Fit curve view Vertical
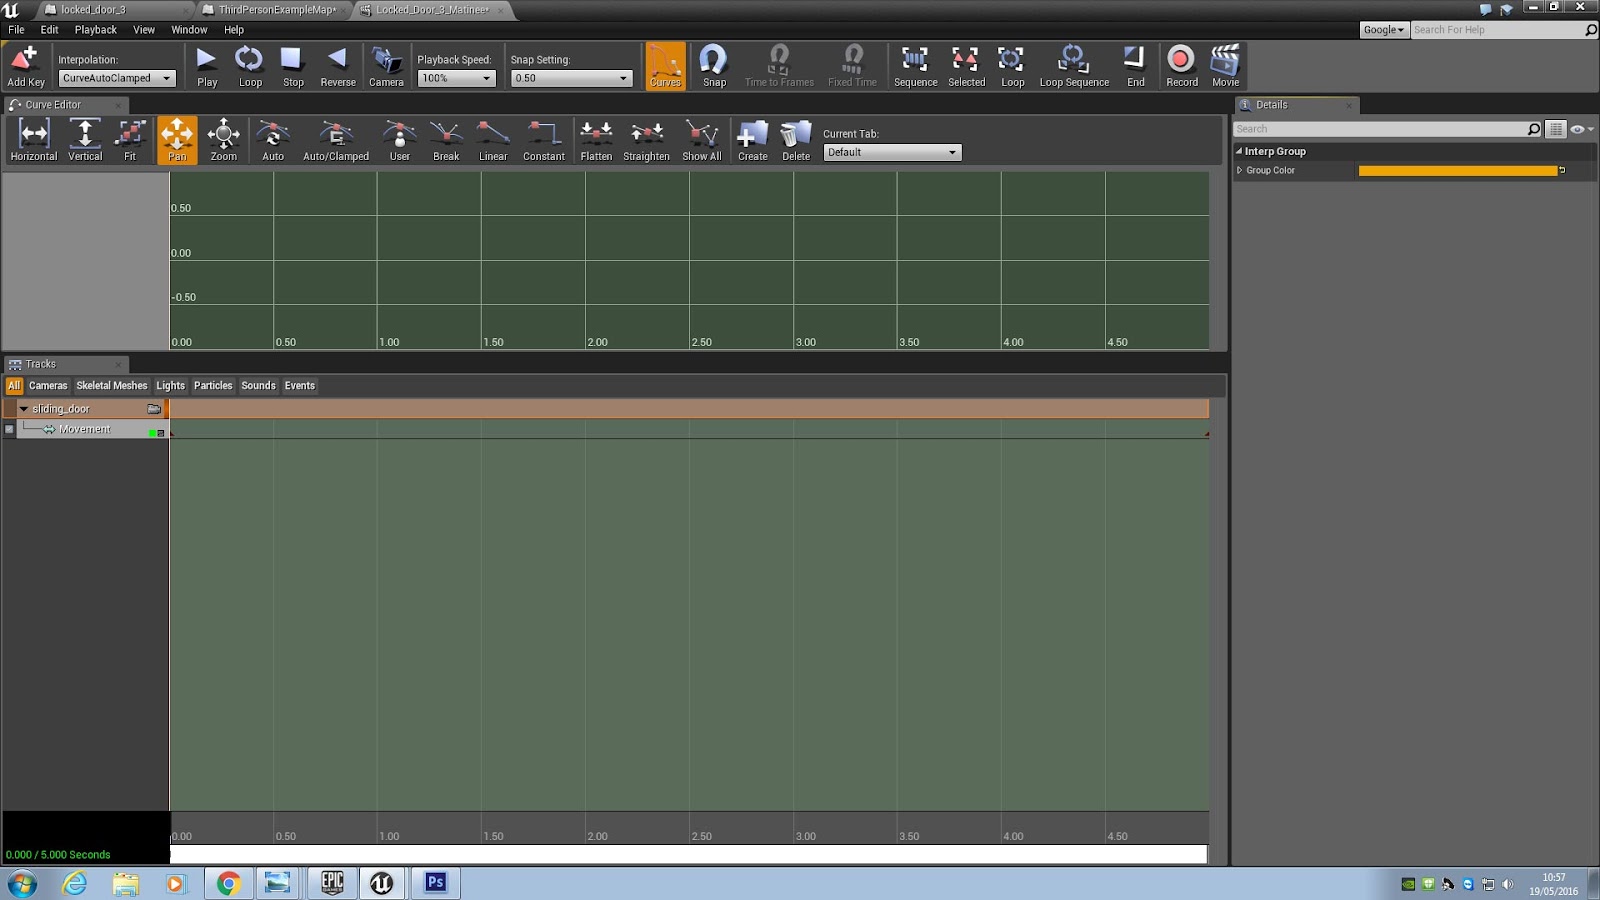1600x900 pixels. (x=85, y=140)
